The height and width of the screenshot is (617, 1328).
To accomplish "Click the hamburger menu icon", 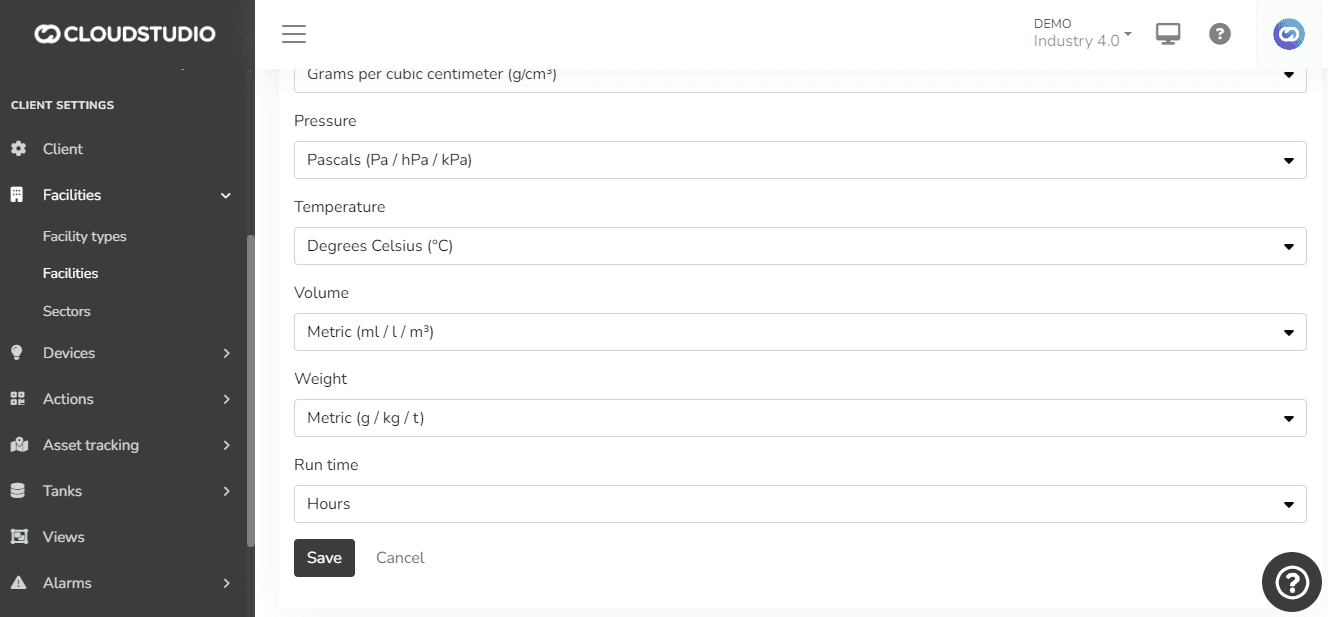I will pos(293,34).
